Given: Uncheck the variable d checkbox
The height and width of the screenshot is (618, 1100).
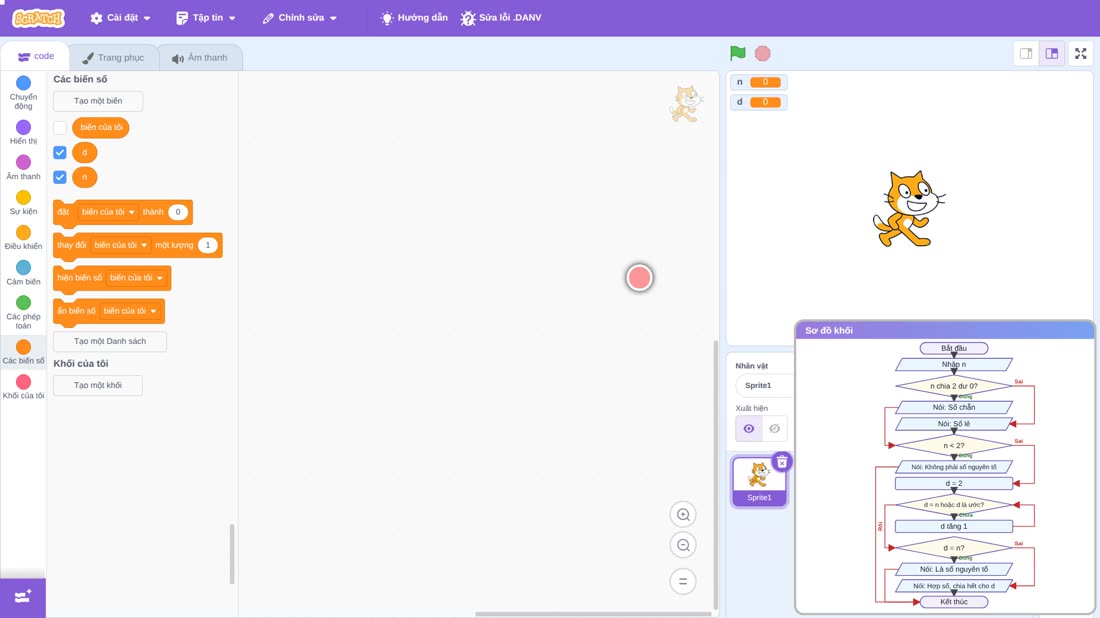Looking at the screenshot, I should pyautogui.click(x=60, y=152).
